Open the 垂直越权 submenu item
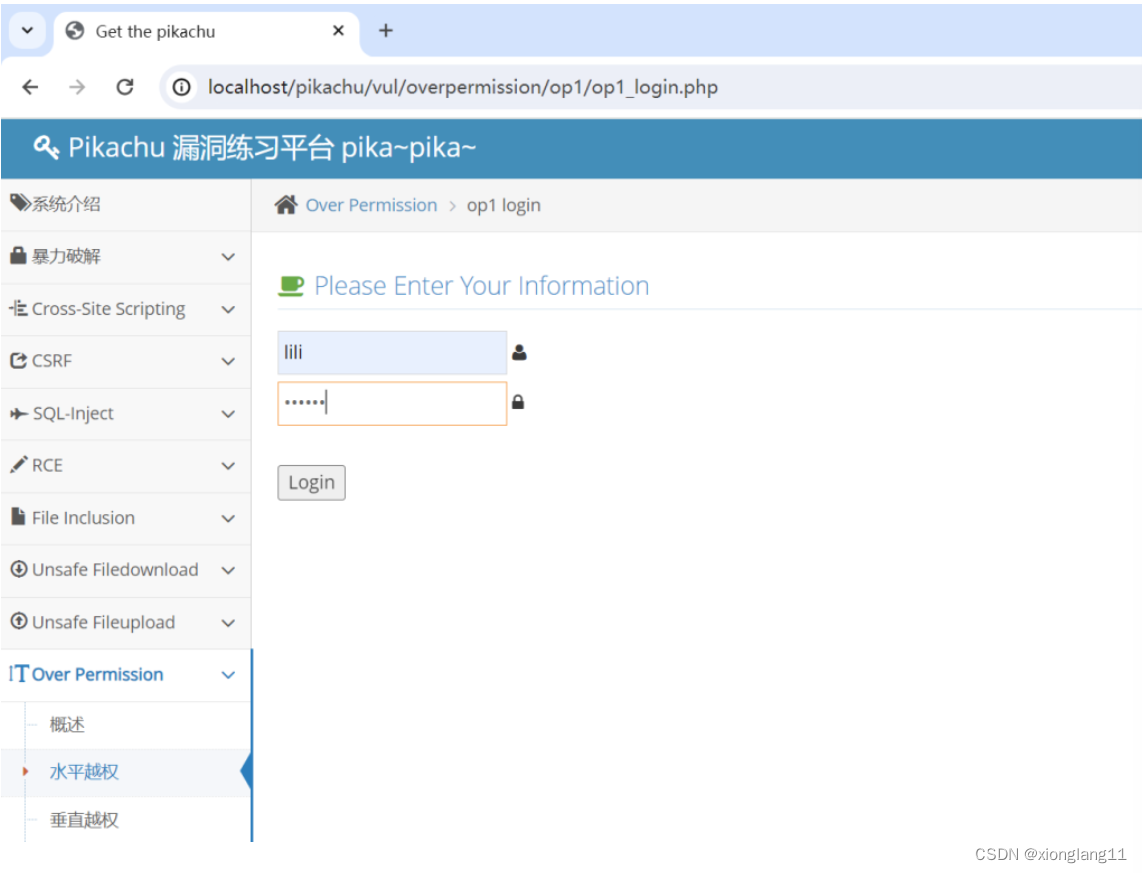This screenshot has height=873, width=1142. click(84, 820)
